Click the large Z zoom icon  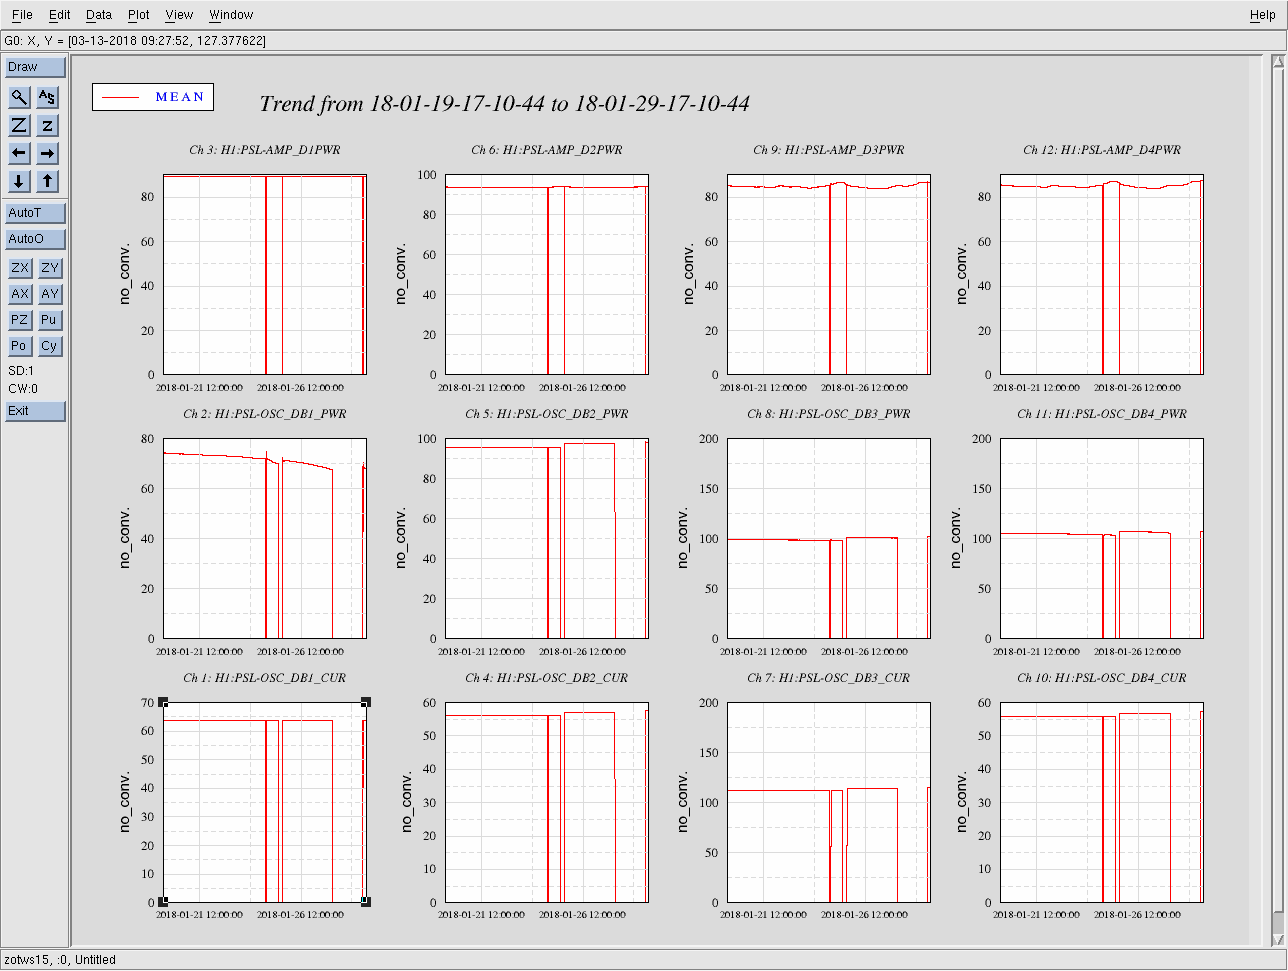(x=20, y=125)
